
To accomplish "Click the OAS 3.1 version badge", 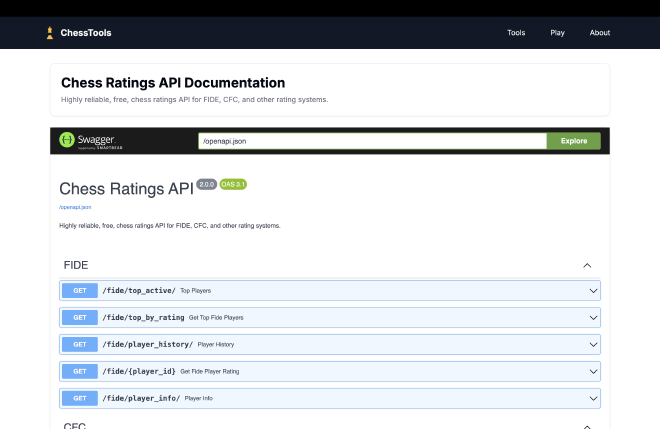I will tap(233, 184).
